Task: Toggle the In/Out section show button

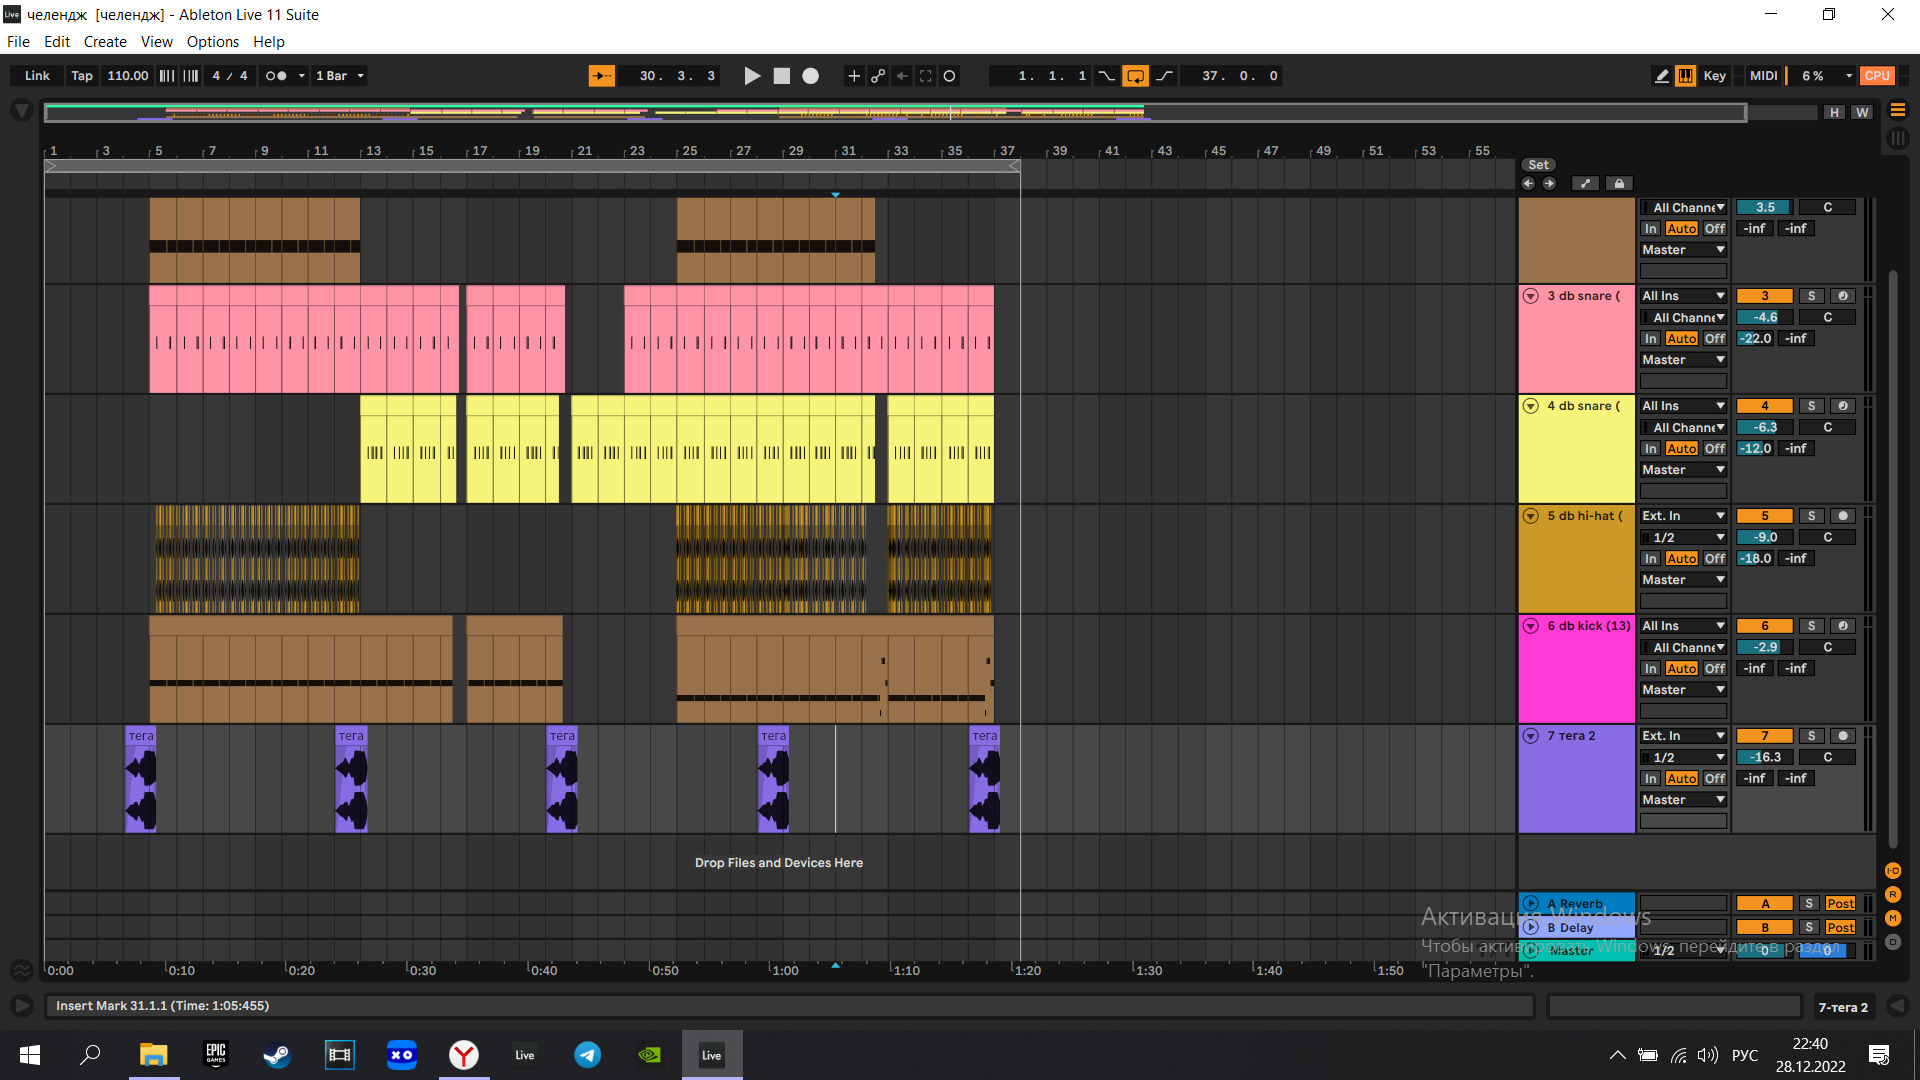Action: click(x=1892, y=871)
